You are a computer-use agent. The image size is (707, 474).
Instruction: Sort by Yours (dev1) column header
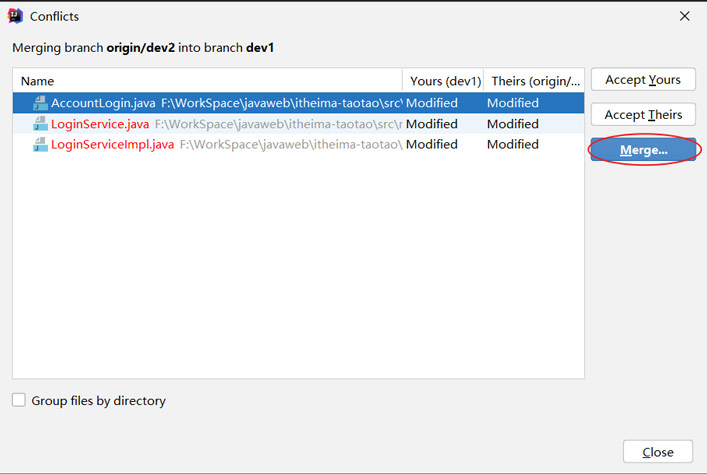[x=444, y=81]
